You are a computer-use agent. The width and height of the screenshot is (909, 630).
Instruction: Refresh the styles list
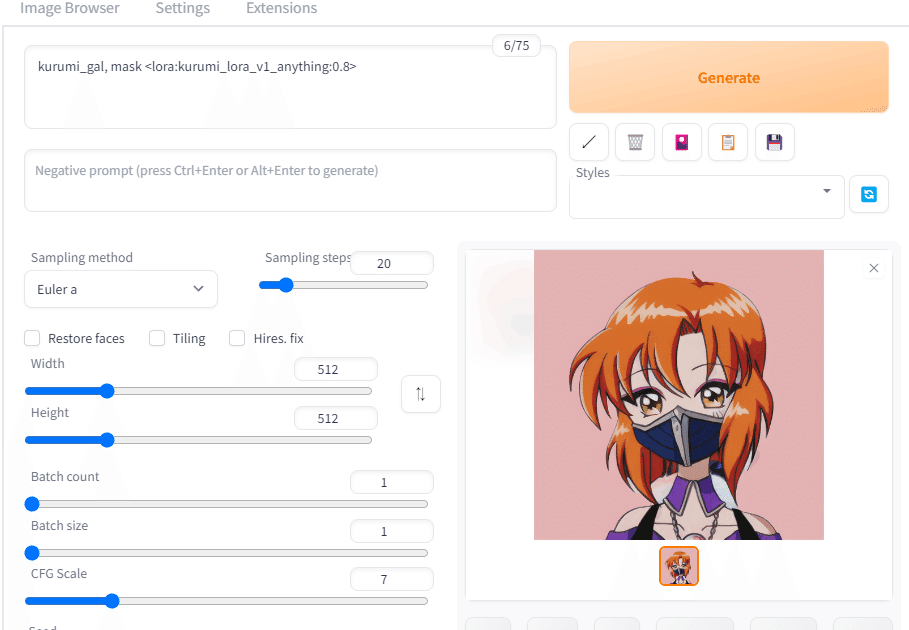pyautogui.click(x=868, y=194)
